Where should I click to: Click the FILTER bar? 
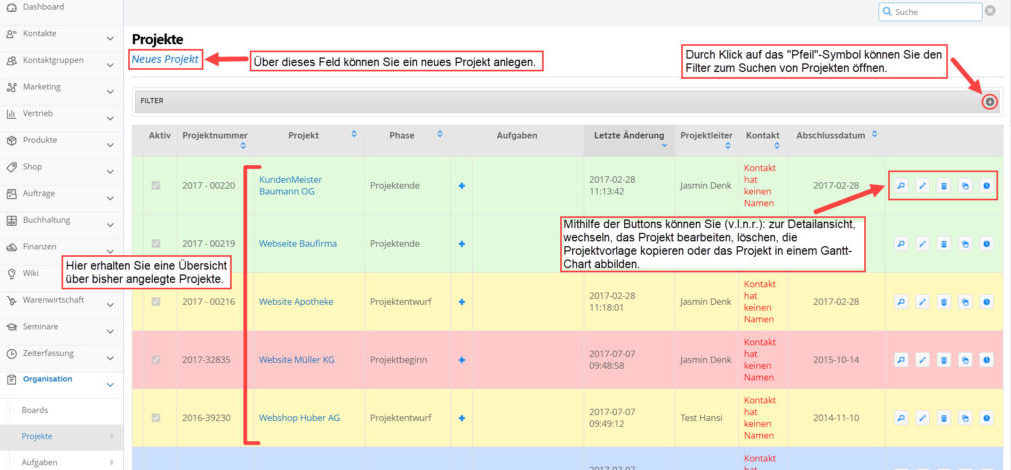click(566, 101)
